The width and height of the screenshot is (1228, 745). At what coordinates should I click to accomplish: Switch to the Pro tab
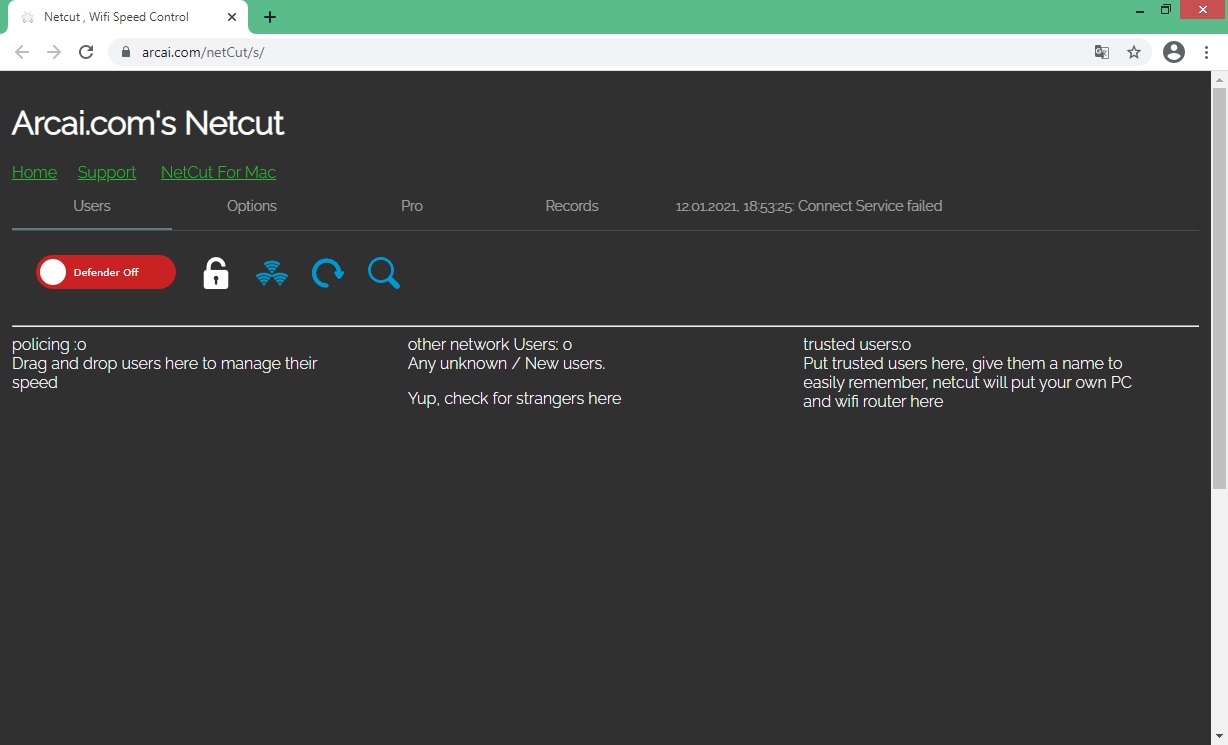point(412,206)
